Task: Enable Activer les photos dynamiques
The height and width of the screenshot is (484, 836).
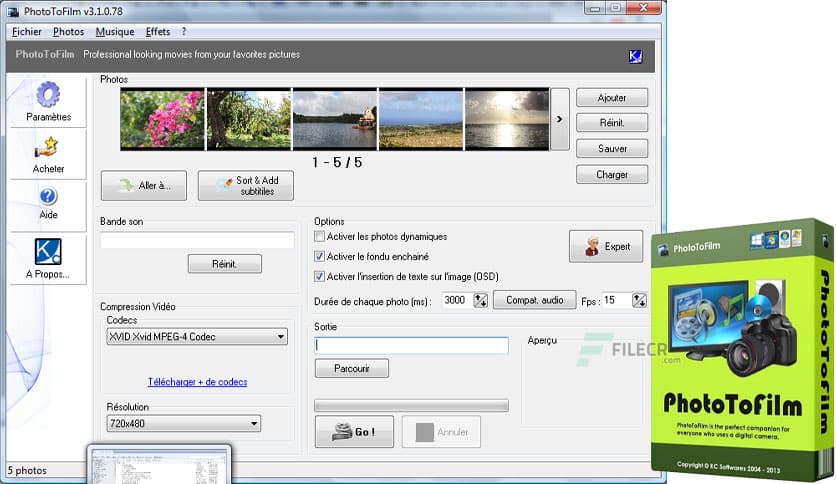Action: pyautogui.click(x=319, y=236)
